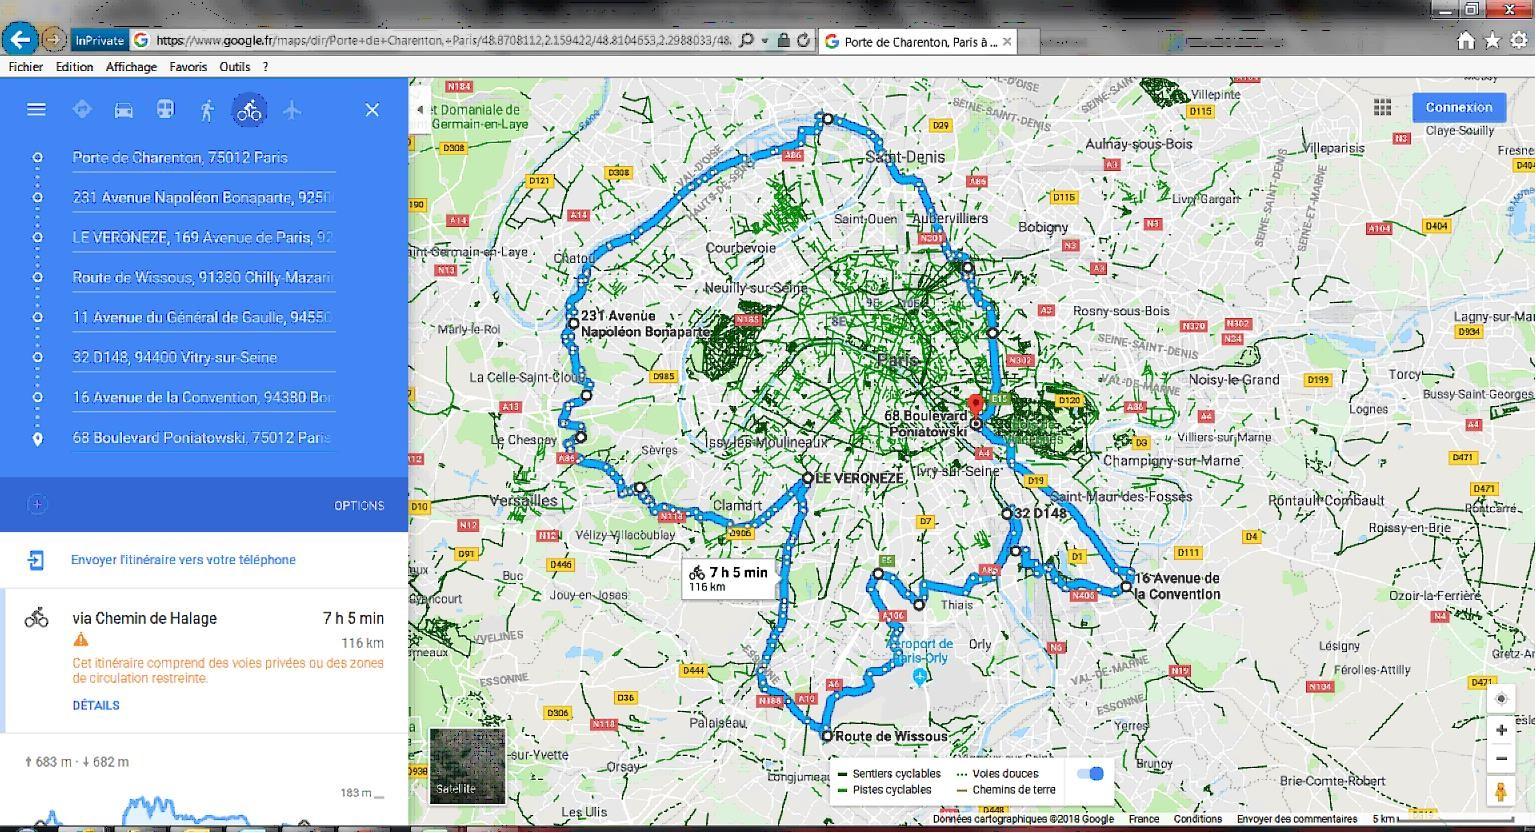Screen dimensions: 1536x833
Task: Select the Porte de Charenton tab
Action: 918,41
